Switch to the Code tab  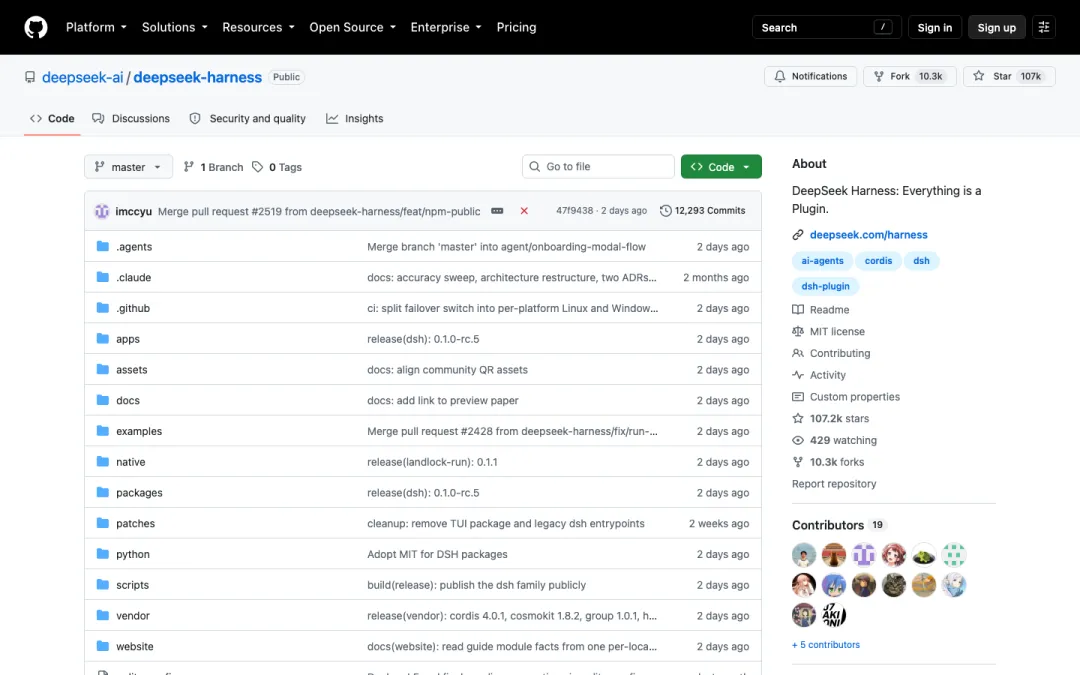(52, 118)
